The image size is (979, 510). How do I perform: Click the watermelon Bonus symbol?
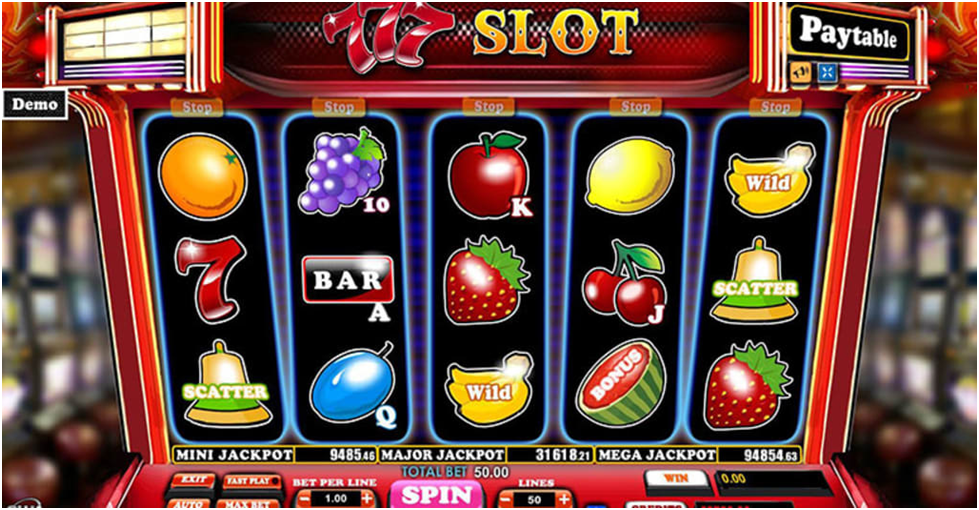(x=621, y=383)
